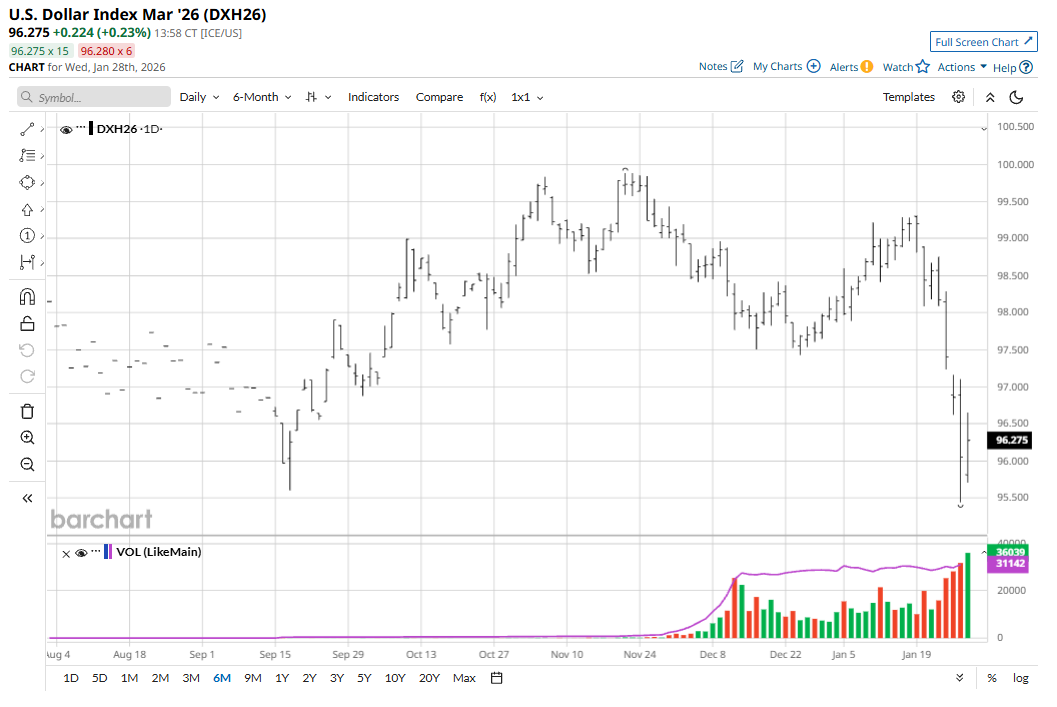Select the 3M time range
The height and width of the screenshot is (707, 1057).
(x=191, y=678)
